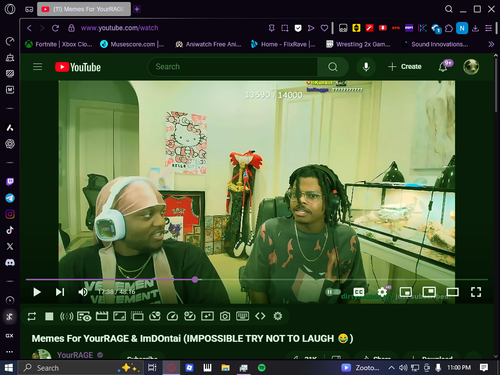Open TikTok in Opera sidebar
This screenshot has height=375, width=500.
[10, 230]
